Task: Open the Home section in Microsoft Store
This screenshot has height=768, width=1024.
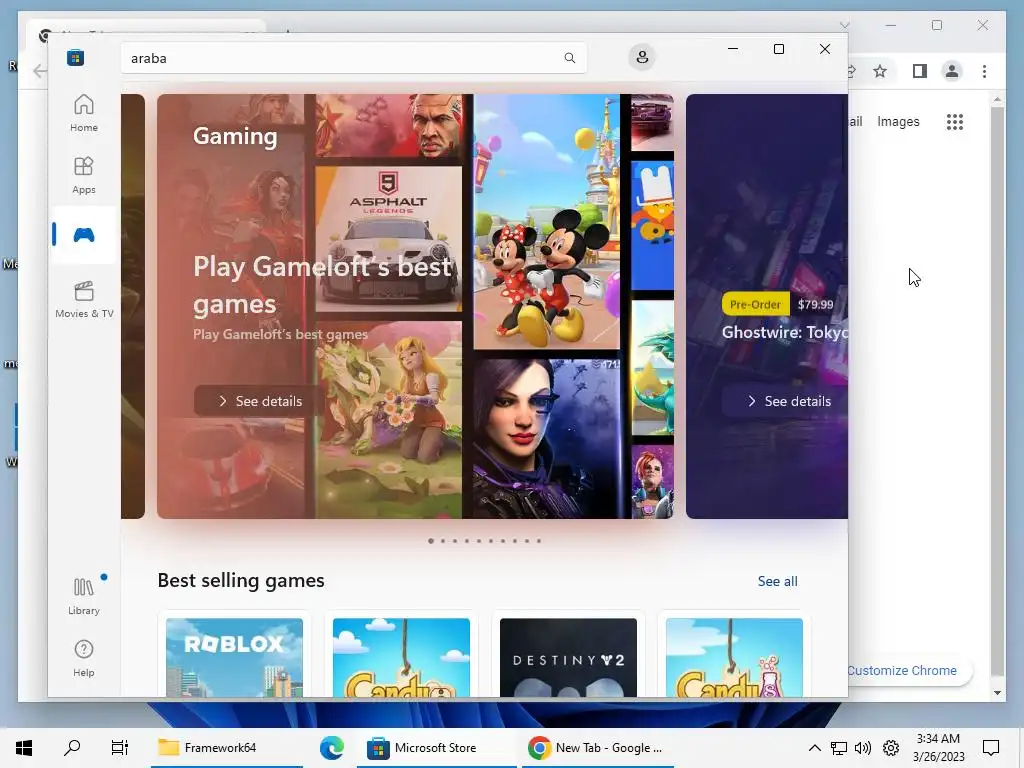Action: tap(84, 113)
